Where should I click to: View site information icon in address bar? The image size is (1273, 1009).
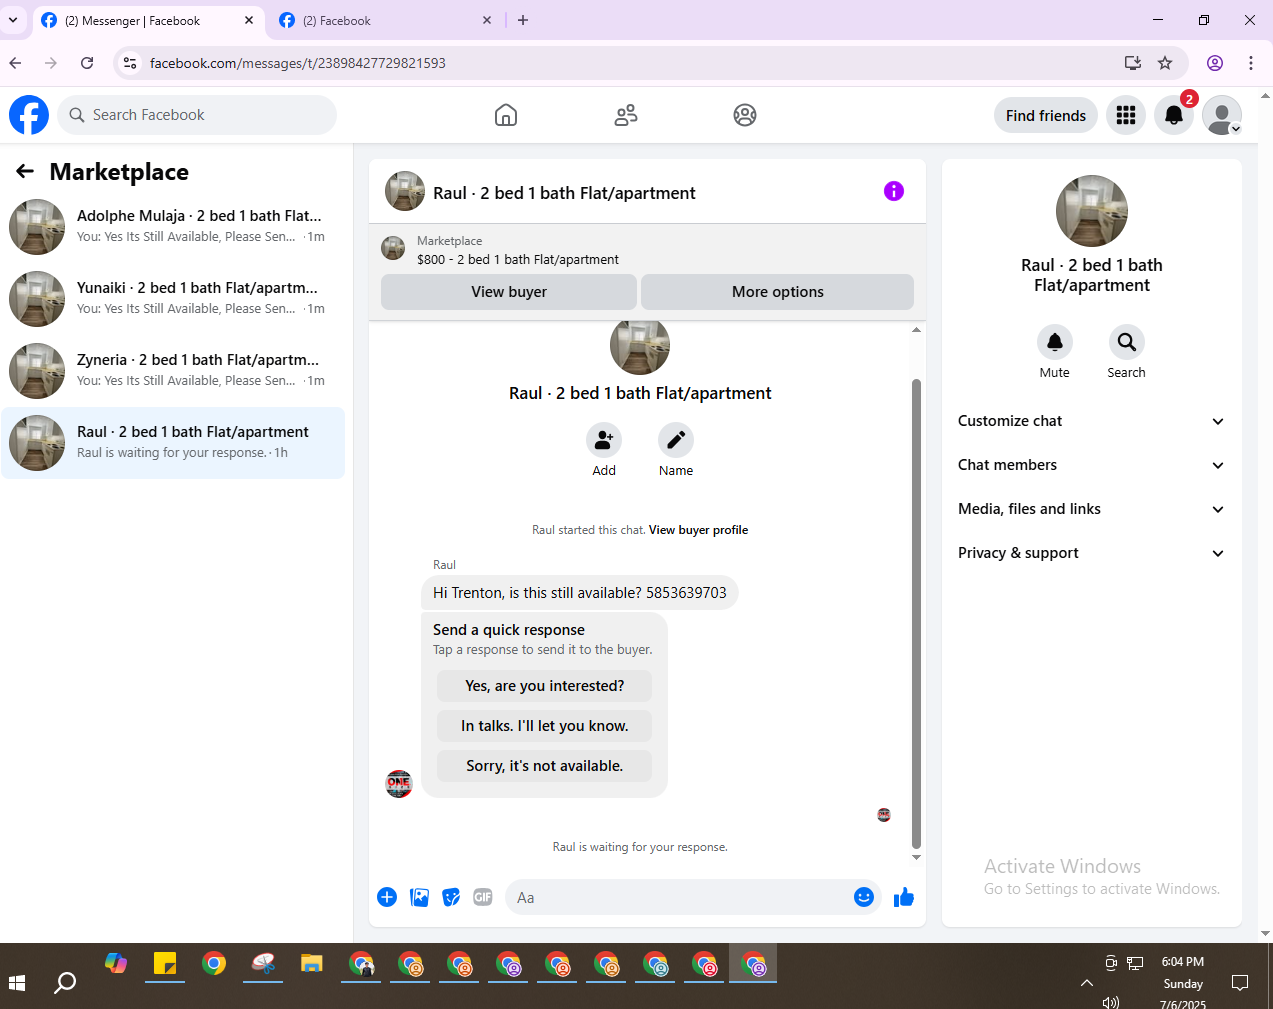point(130,63)
